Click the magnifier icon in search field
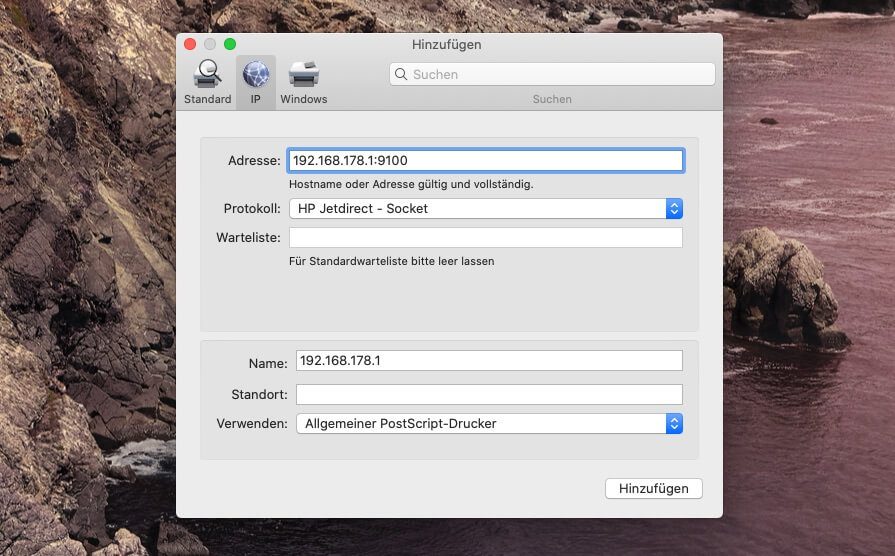895x556 pixels. click(401, 74)
